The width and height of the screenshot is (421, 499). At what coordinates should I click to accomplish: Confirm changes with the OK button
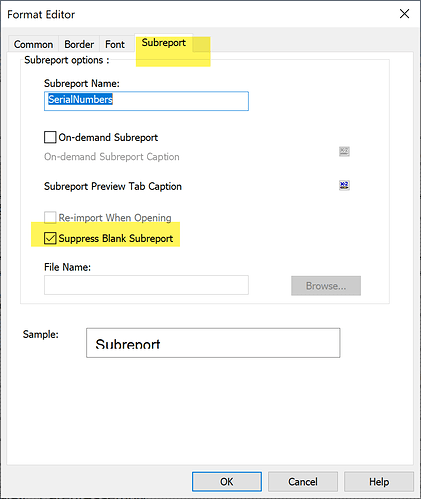(227, 482)
